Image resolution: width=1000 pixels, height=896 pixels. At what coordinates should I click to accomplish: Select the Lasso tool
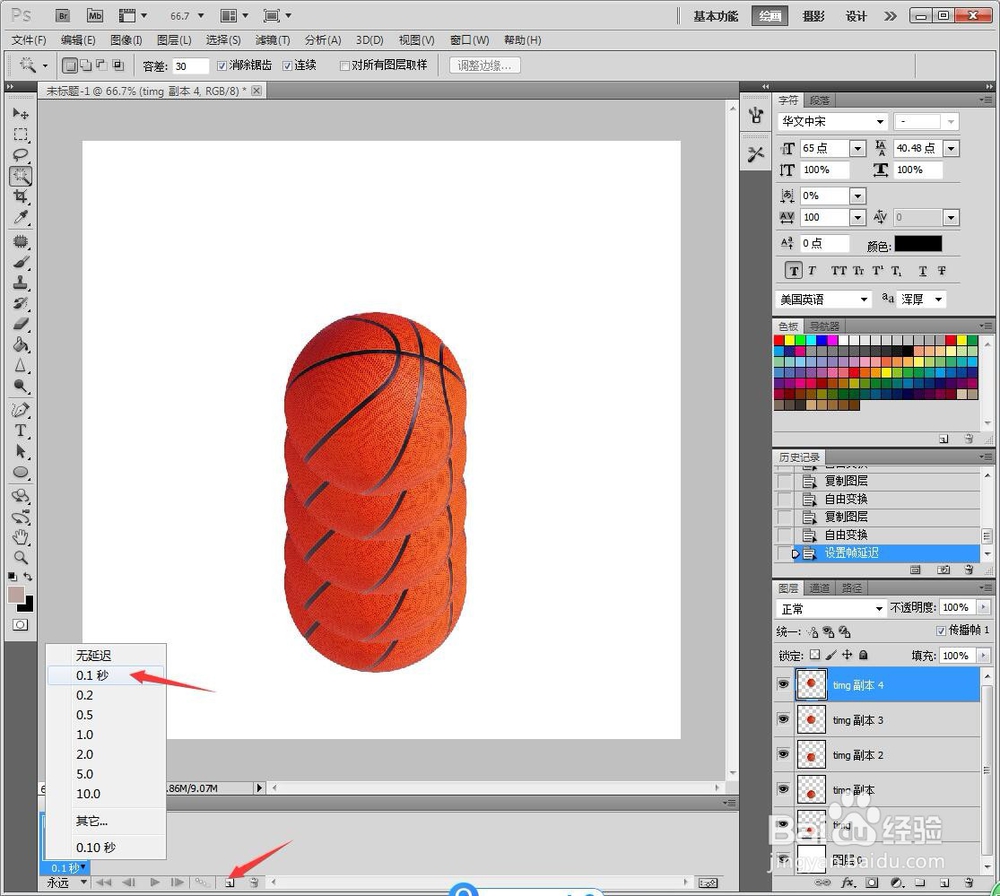coord(20,154)
